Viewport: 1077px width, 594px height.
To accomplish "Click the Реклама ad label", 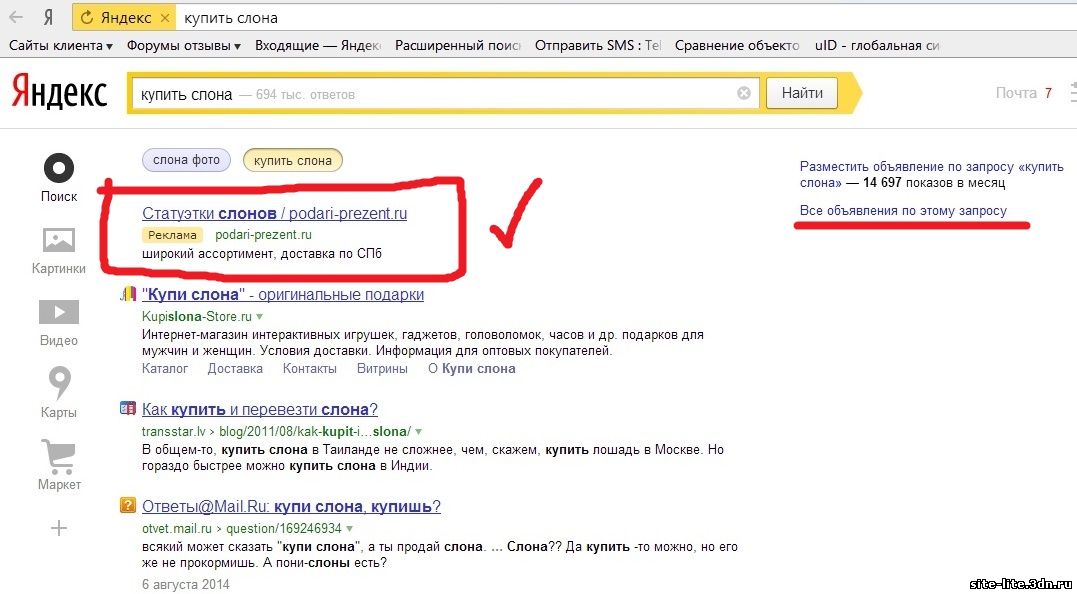I will (173, 235).
